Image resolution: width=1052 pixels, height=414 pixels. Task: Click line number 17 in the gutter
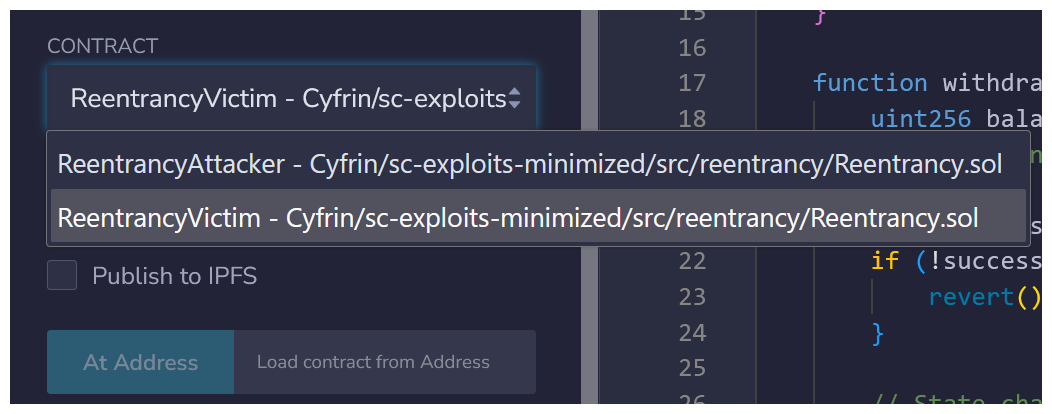[x=691, y=83]
